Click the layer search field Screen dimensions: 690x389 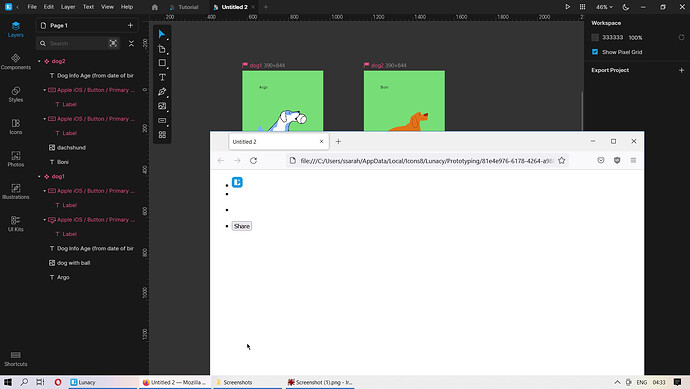[x=77, y=44]
